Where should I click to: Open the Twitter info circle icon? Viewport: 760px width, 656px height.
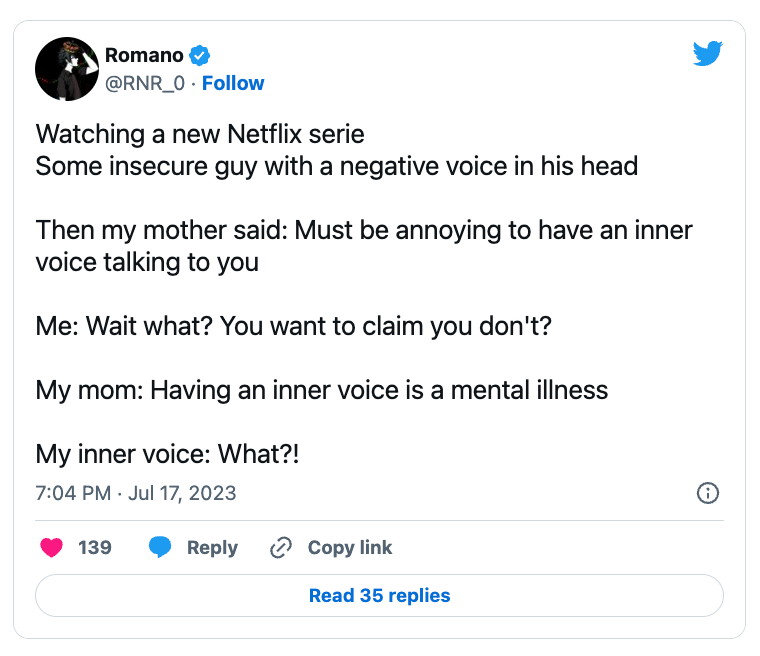coord(707,493)
